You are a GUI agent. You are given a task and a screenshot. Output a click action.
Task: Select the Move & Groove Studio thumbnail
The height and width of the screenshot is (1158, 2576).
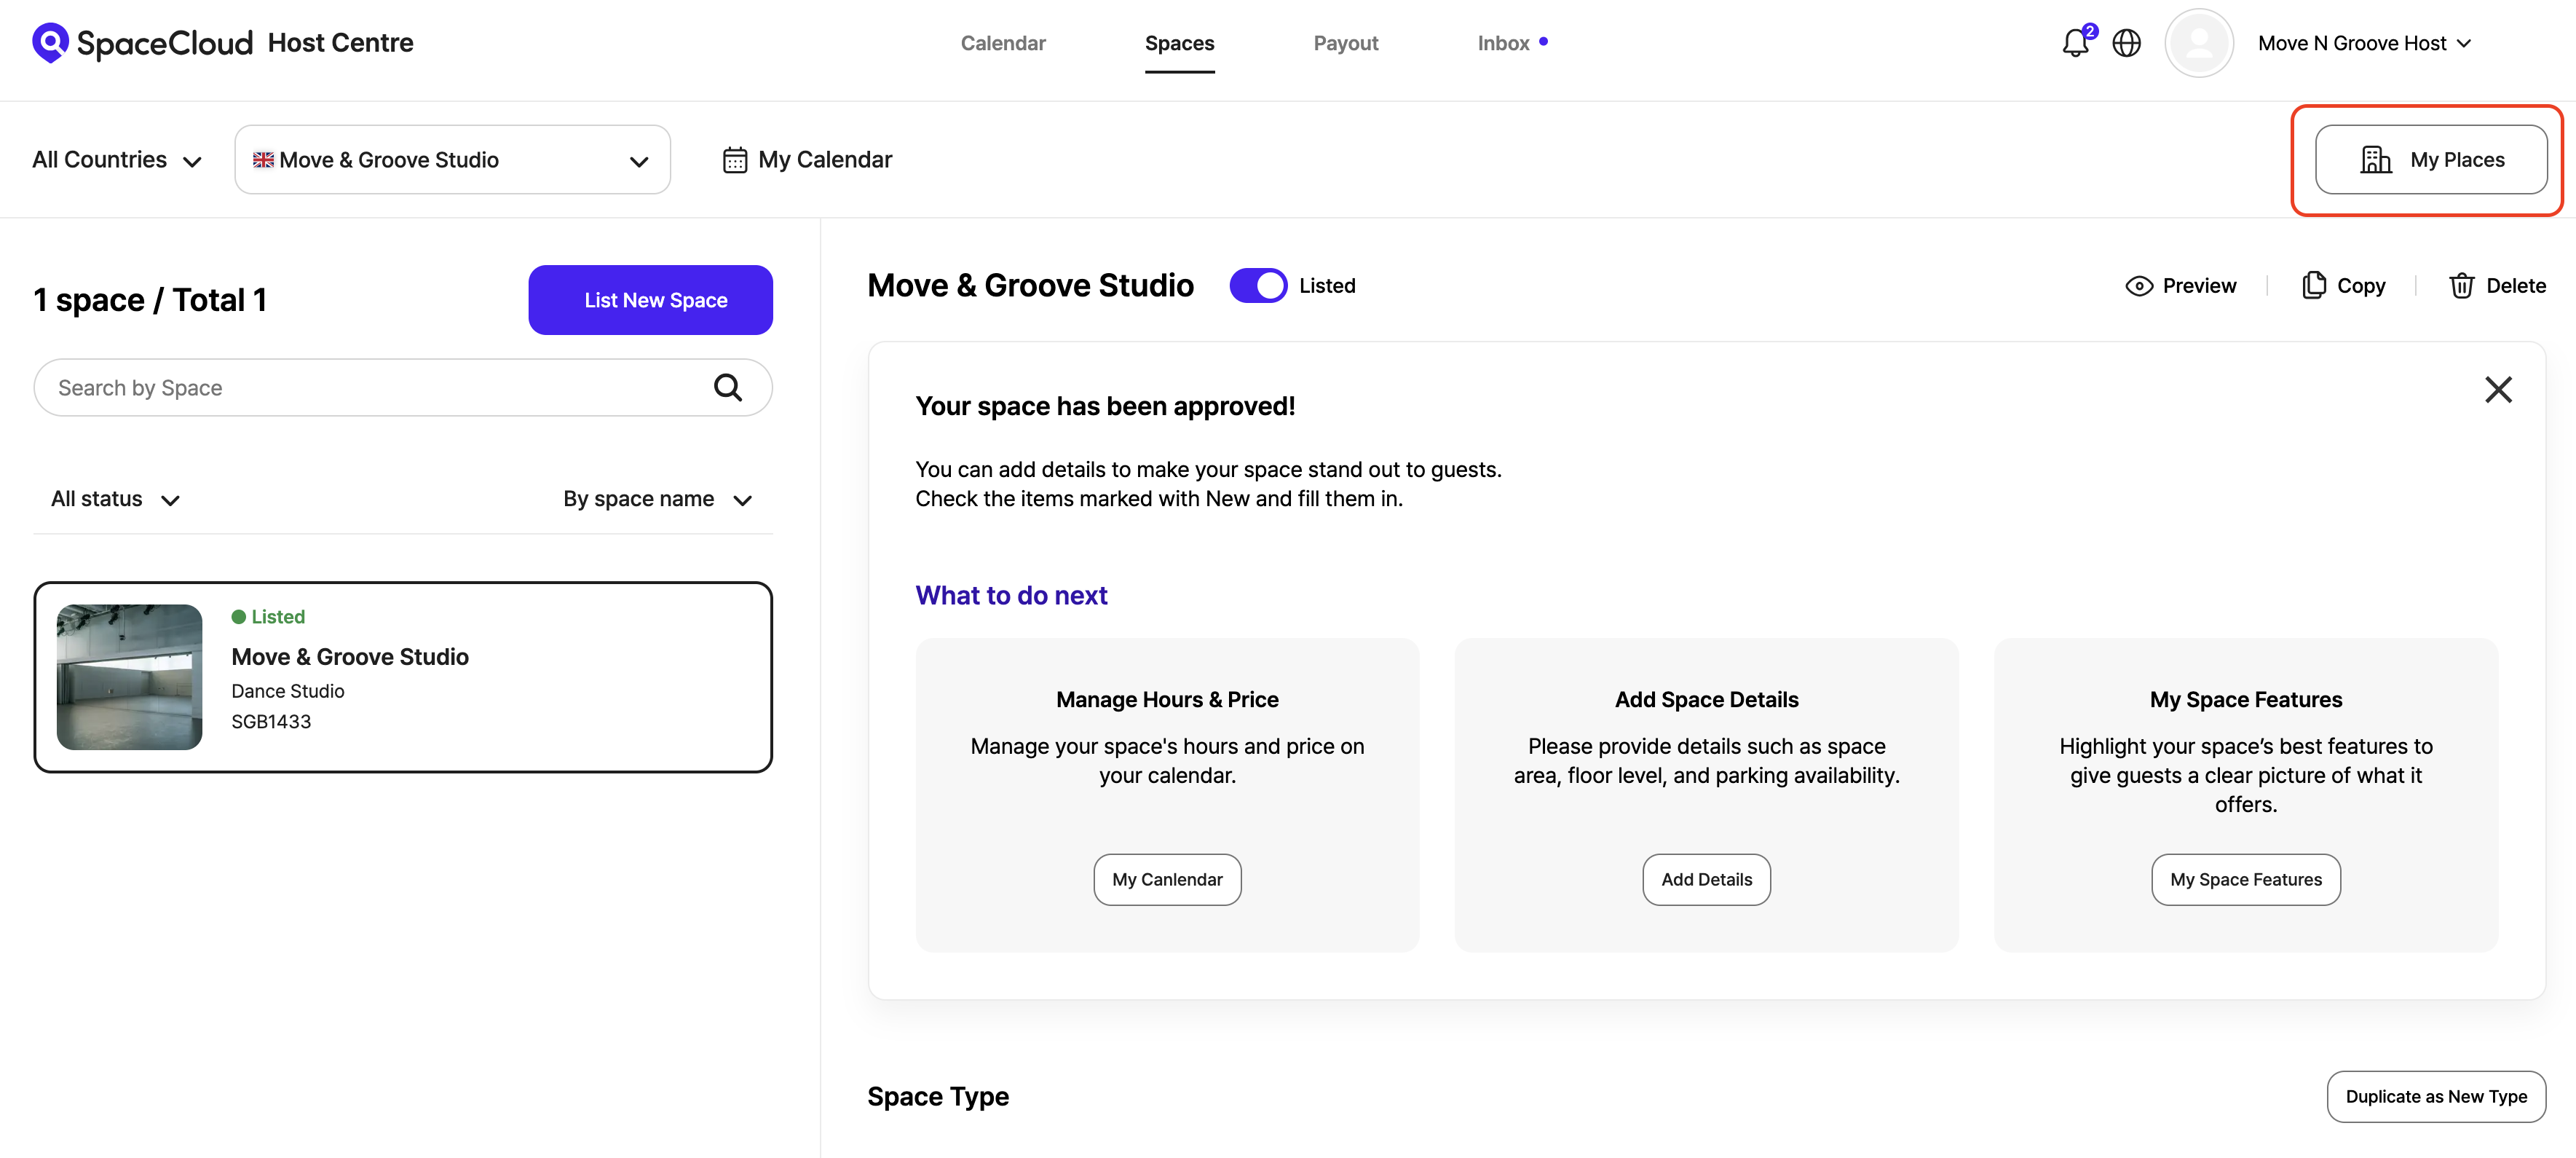pyautogui.click(x=129, y=677)
